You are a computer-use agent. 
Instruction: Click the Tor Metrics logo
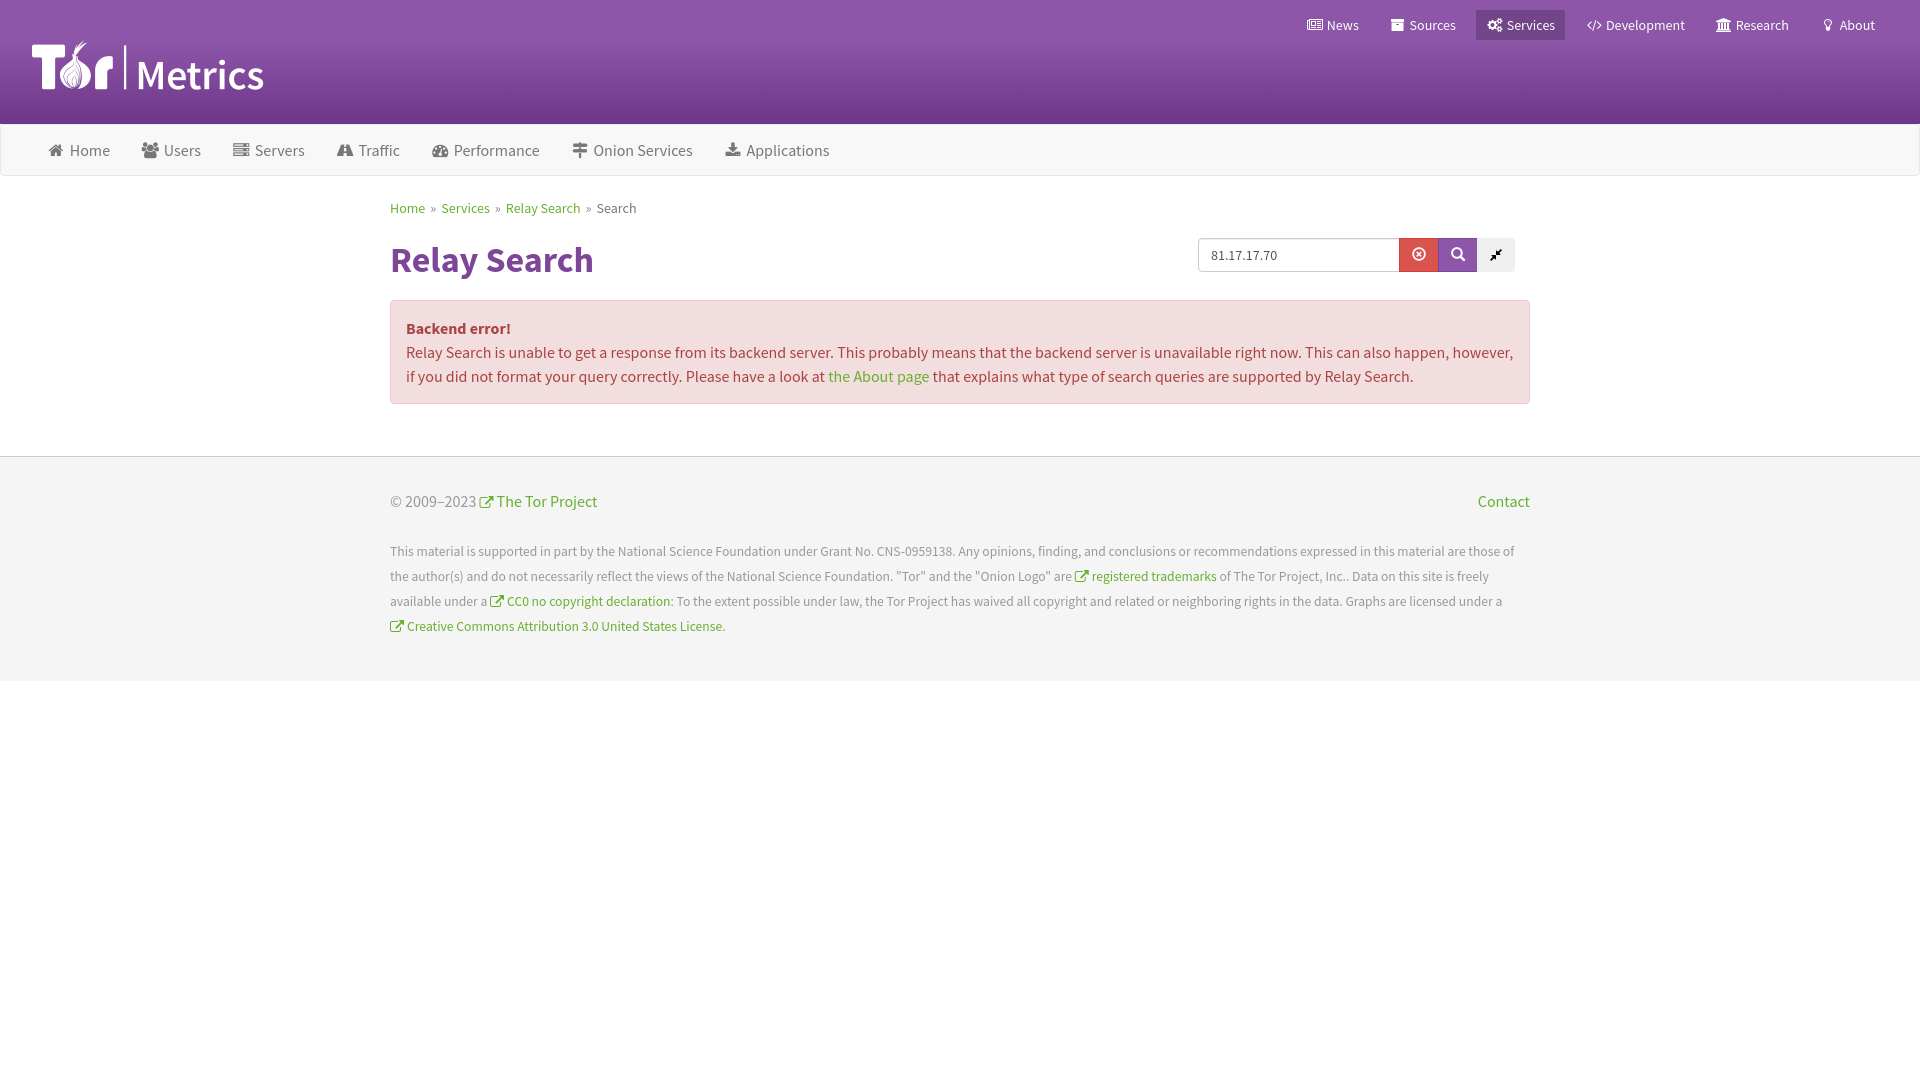[x=148, y=66]
